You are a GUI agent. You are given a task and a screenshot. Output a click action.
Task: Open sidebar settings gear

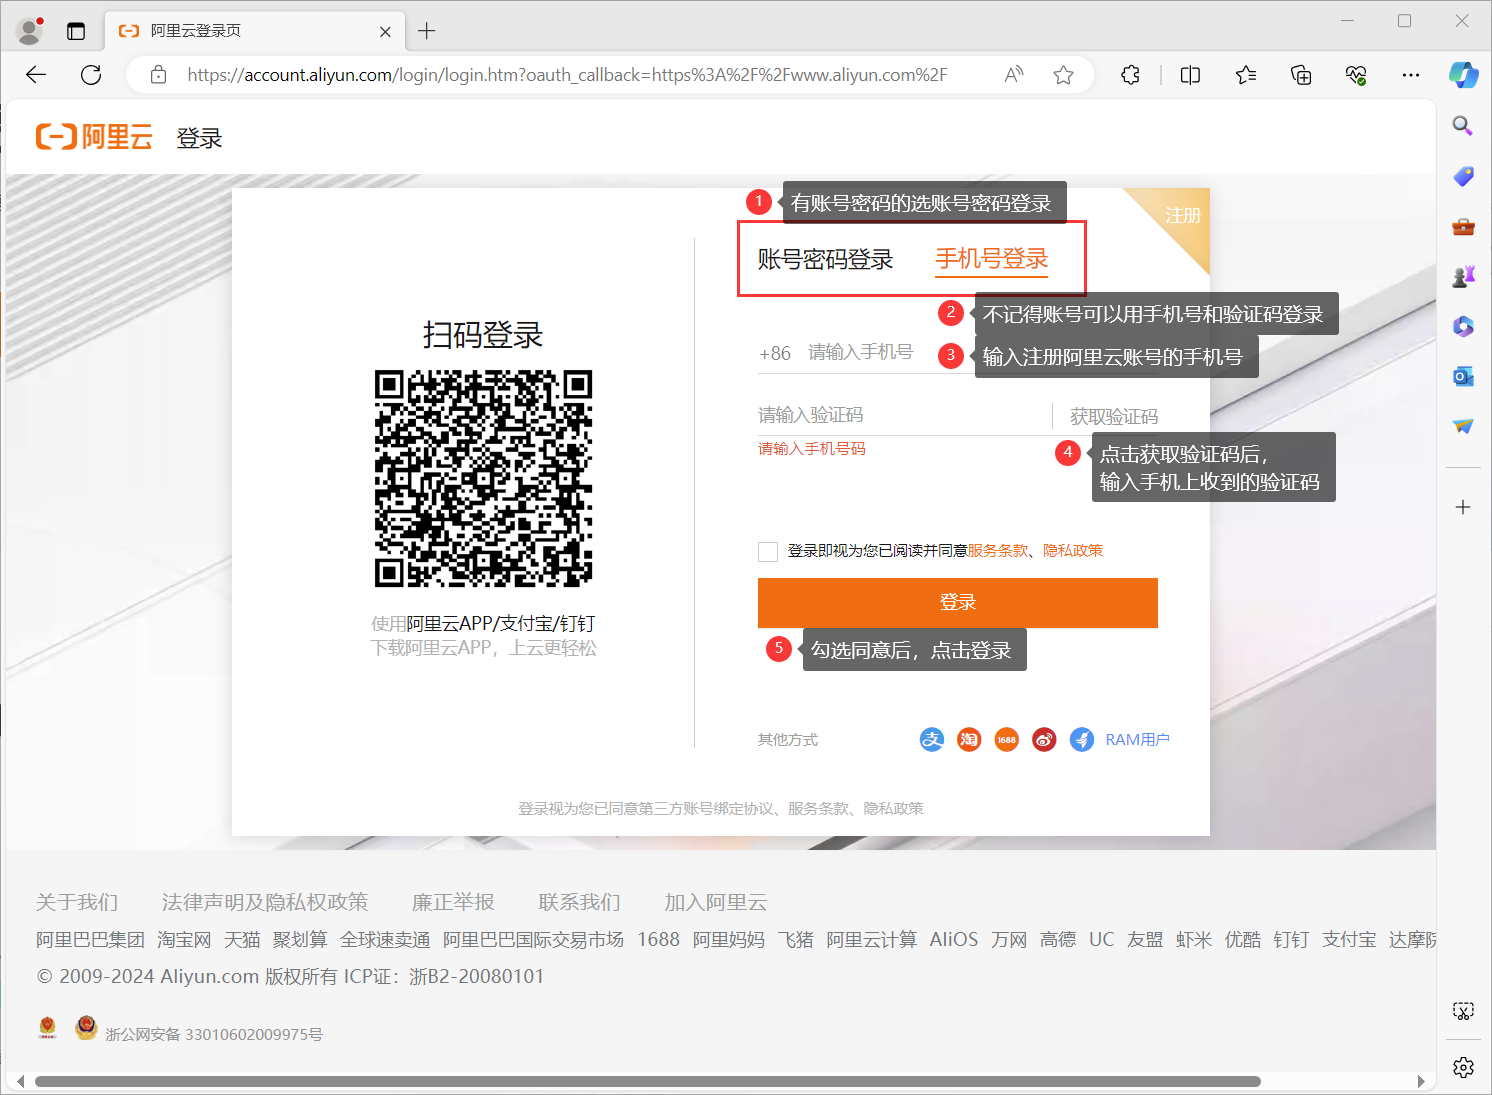[x=1463, y=1067]
